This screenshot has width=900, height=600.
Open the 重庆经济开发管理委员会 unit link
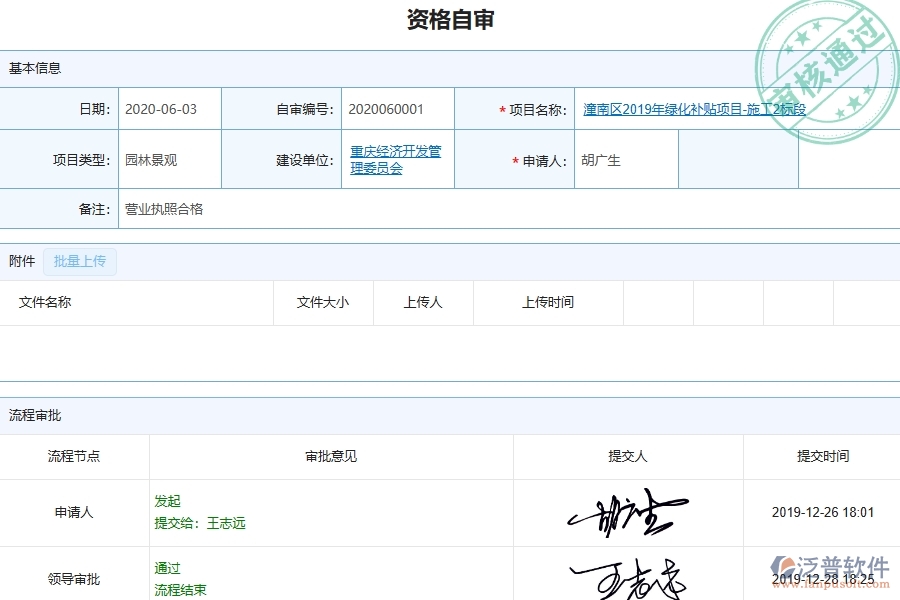coord(397,160)
